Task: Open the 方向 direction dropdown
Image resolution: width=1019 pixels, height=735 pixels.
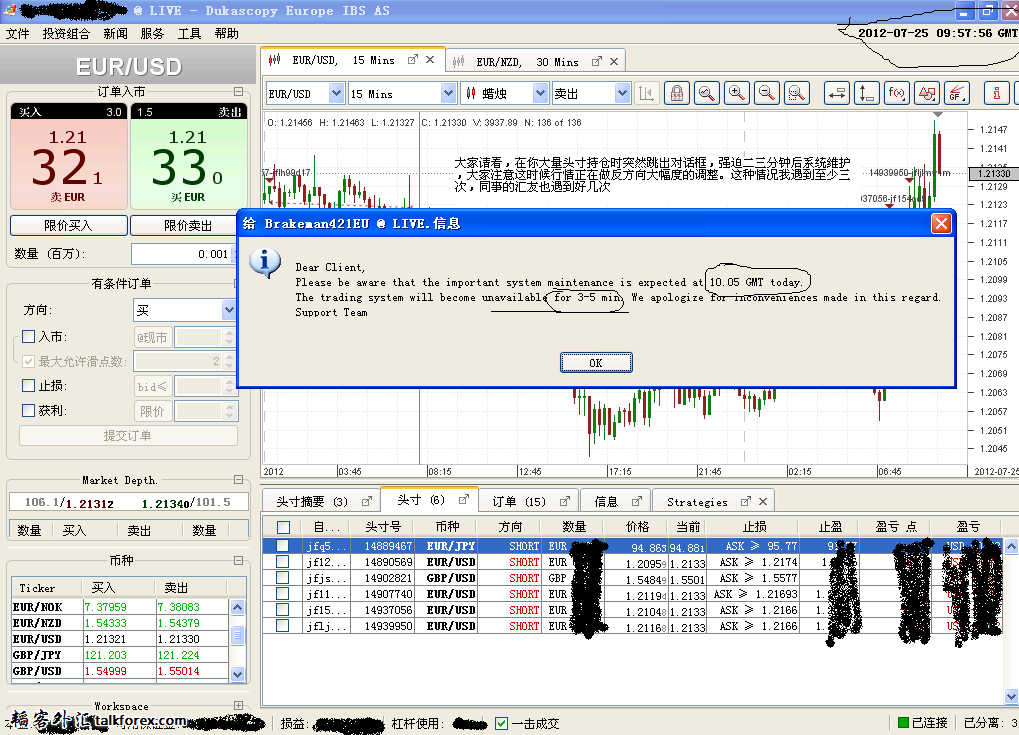Action: (229, 310)
